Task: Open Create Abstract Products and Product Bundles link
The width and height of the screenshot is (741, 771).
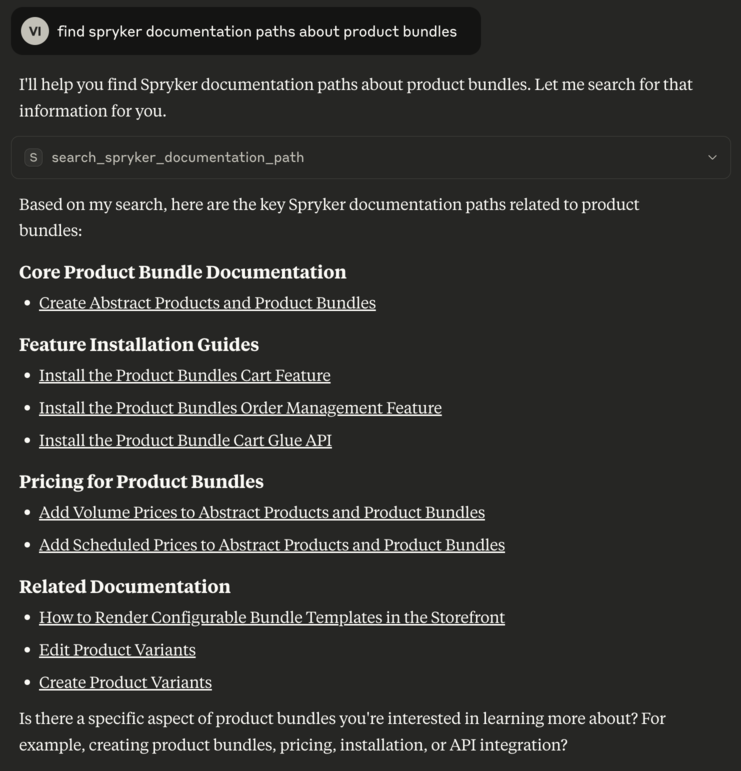Action: tap(207, 303)
